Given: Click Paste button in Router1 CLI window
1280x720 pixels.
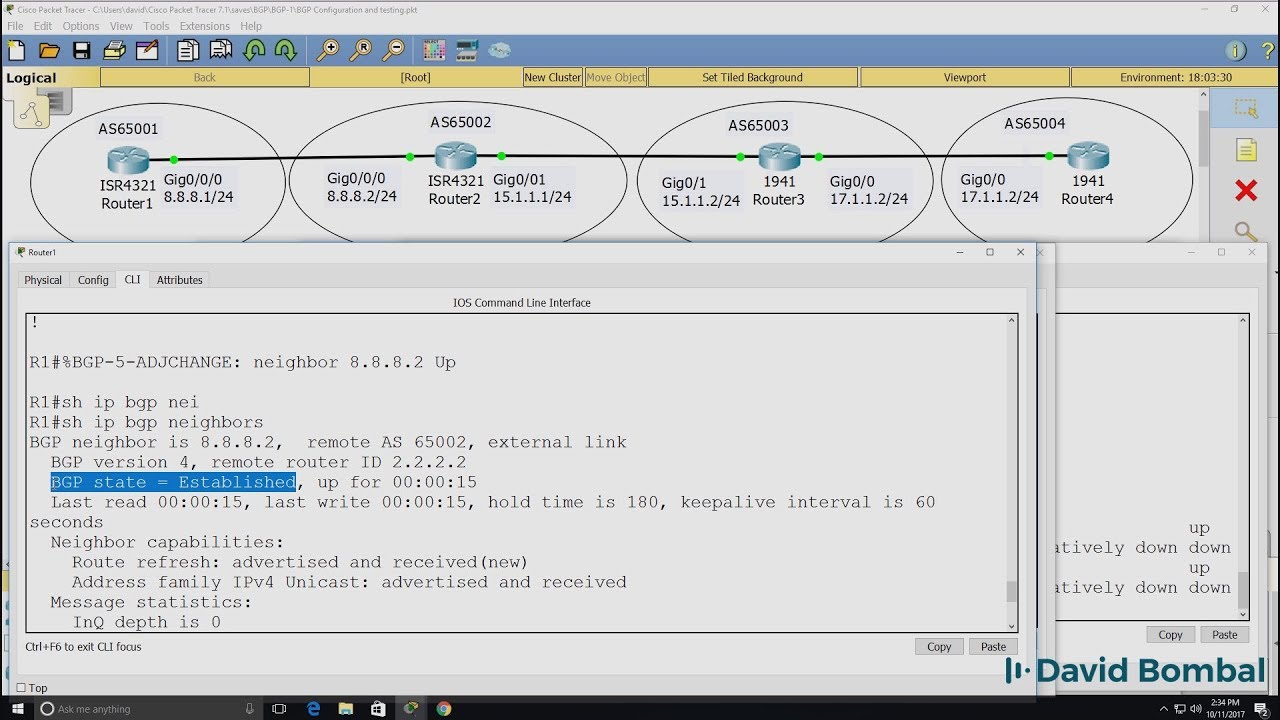Looking at the screenshot, I should click(x=993, y=647).
